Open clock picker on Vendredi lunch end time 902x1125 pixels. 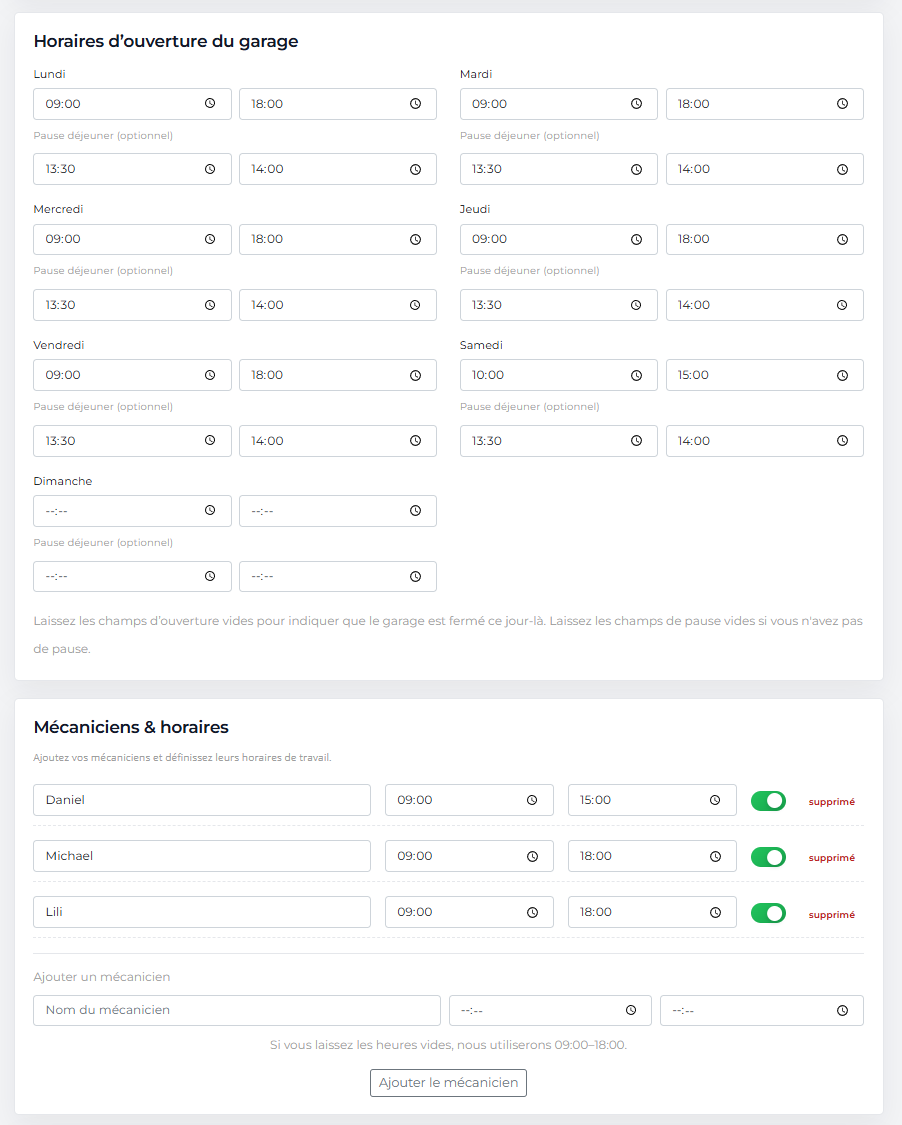(x=416, y=440)
